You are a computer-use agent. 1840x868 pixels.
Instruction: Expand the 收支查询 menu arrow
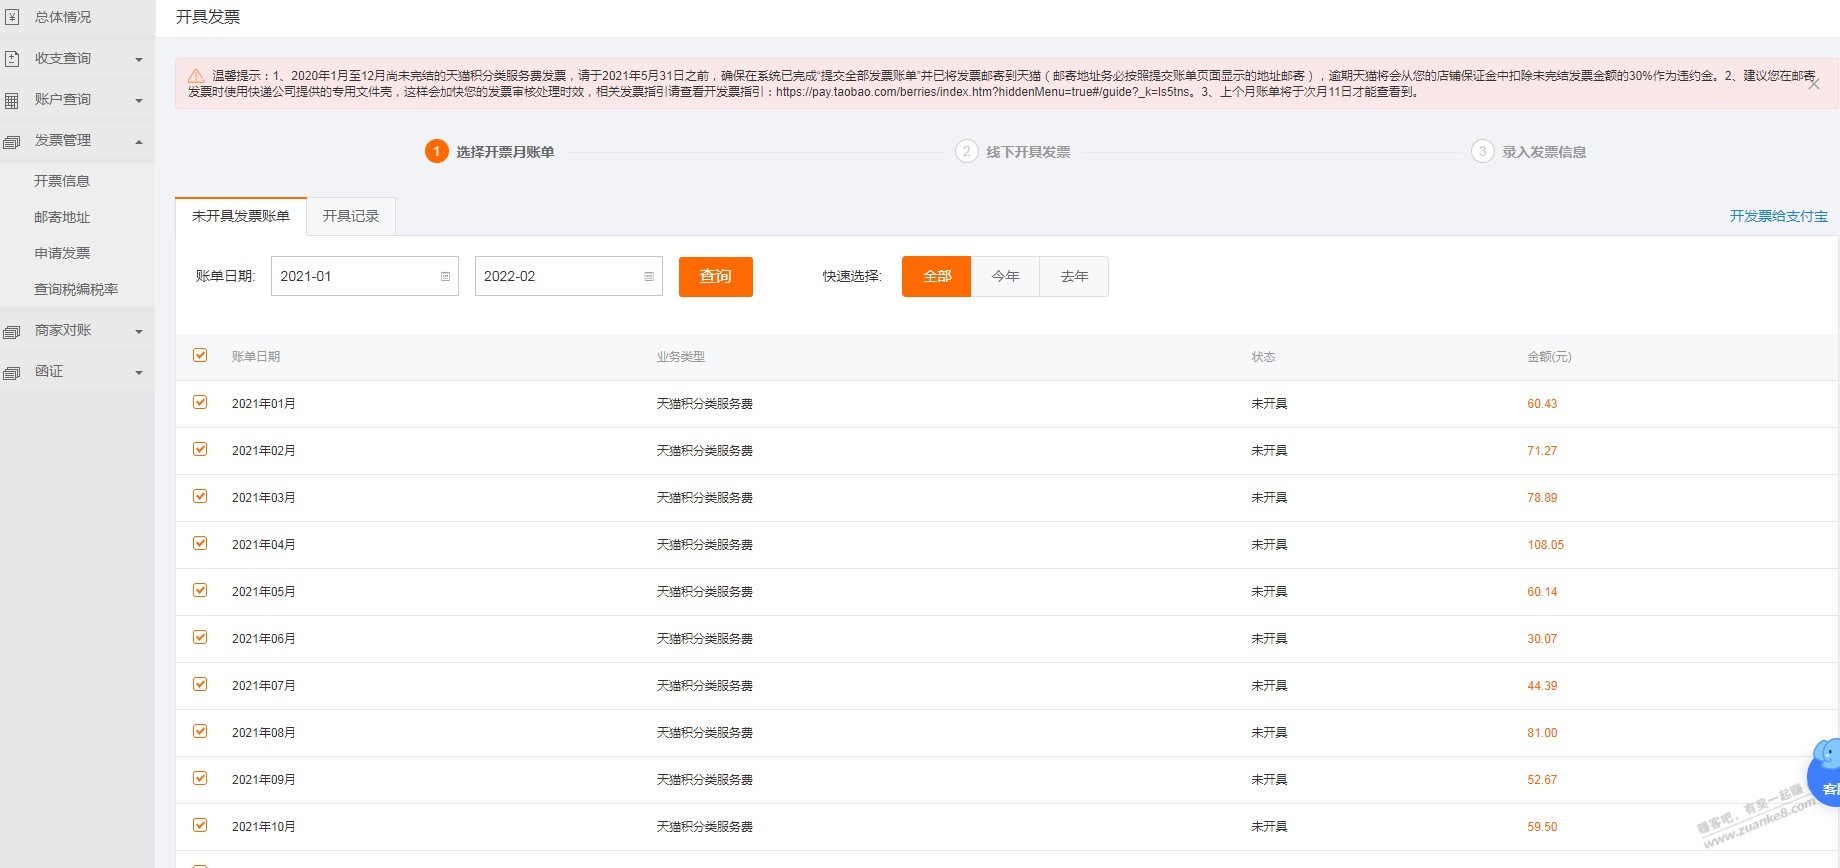point(139,59)
